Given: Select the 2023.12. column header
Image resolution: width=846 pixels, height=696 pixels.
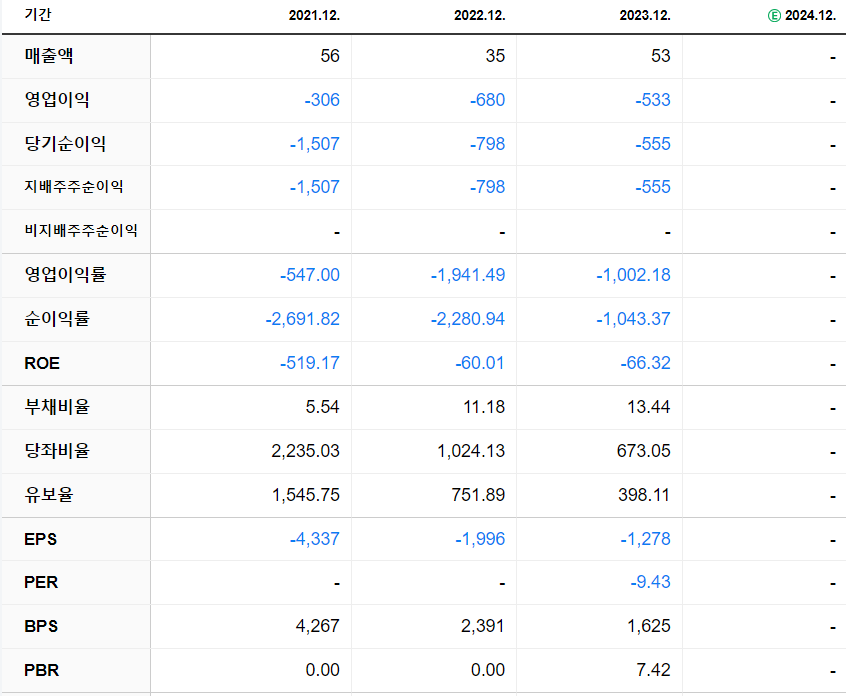Looking at the screenshot, I should tap(645, 16).
